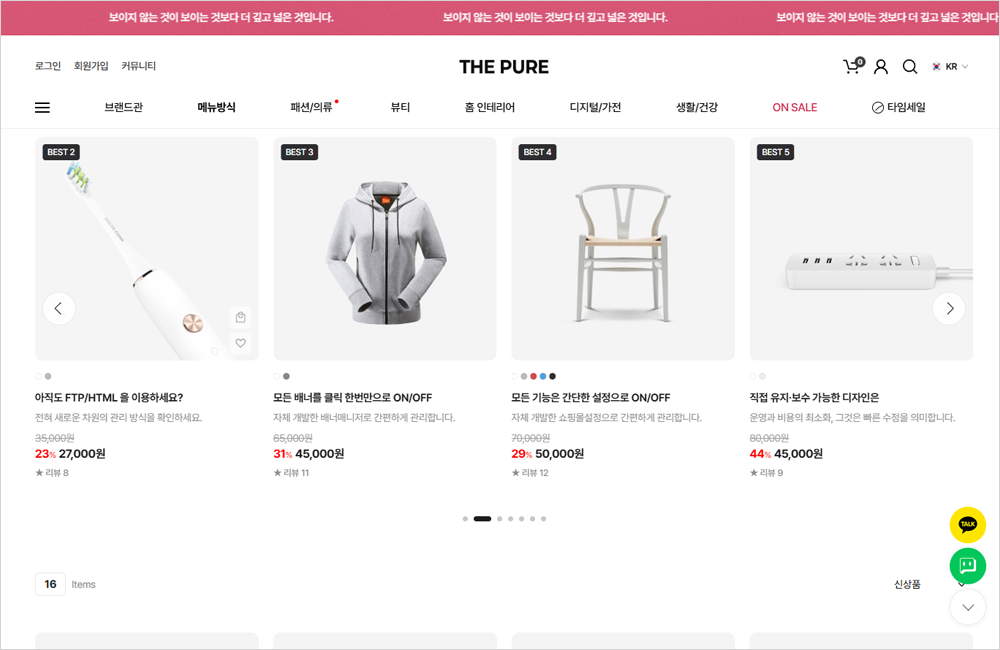Open the hamburger menu icon
1000x650 pixels.
pos(42,107)
